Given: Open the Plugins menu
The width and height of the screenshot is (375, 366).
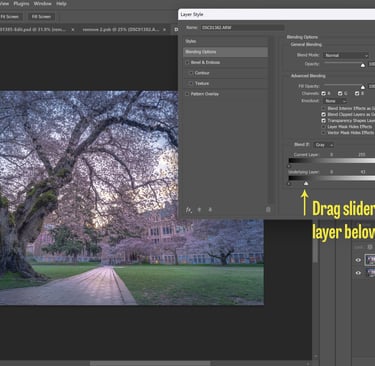Looking at the screenshot, I should (x=21, y=4).
